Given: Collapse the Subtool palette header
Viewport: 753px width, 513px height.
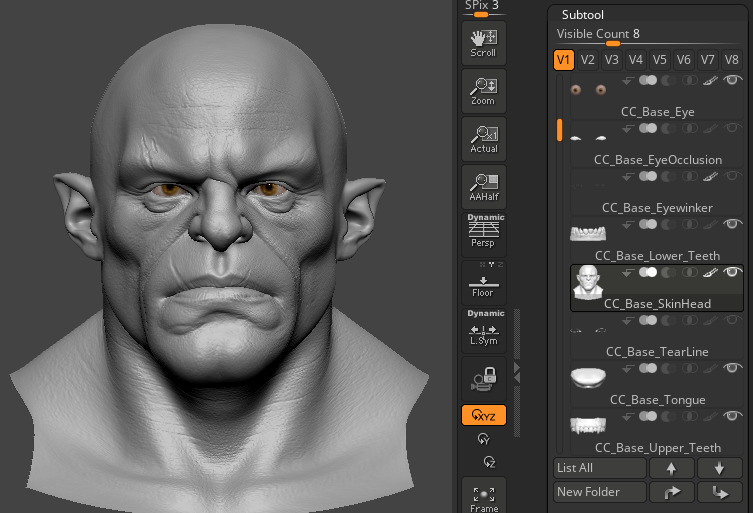Looking at the screenshot, I should click(583, 15).
